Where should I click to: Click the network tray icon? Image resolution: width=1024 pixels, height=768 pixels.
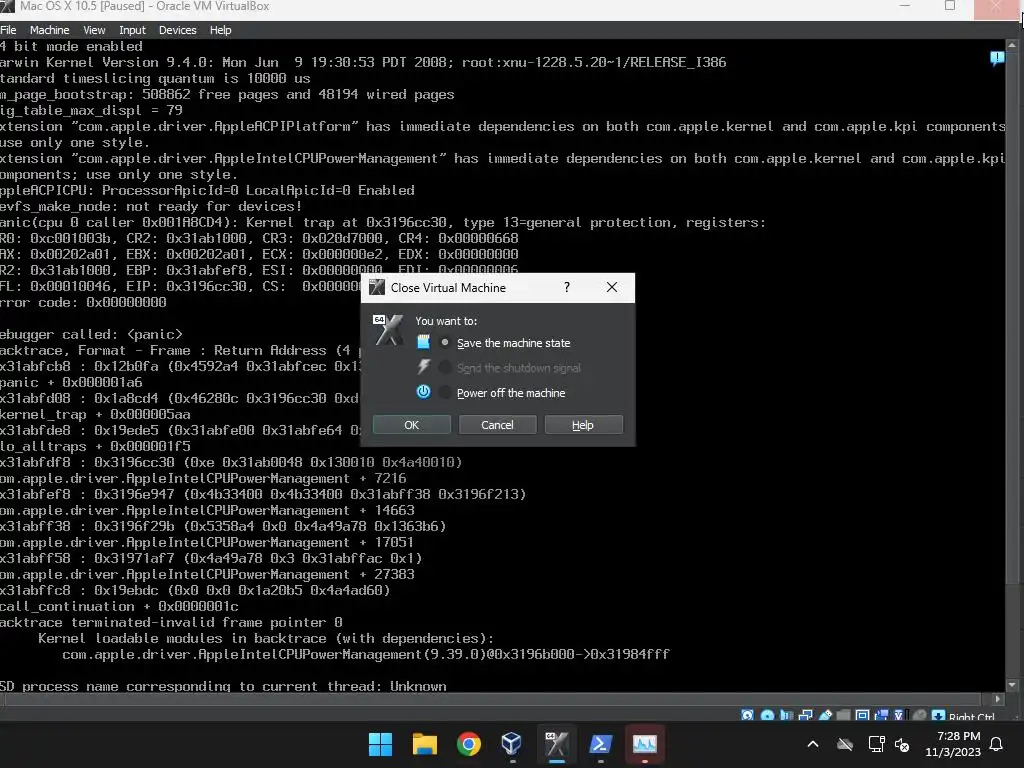[x=876, y=744]
